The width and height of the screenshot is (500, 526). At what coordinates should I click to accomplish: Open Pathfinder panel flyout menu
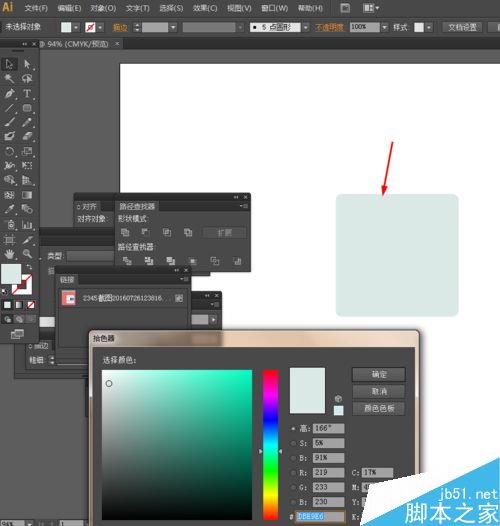pyautogui.click(x=244, y=206)
